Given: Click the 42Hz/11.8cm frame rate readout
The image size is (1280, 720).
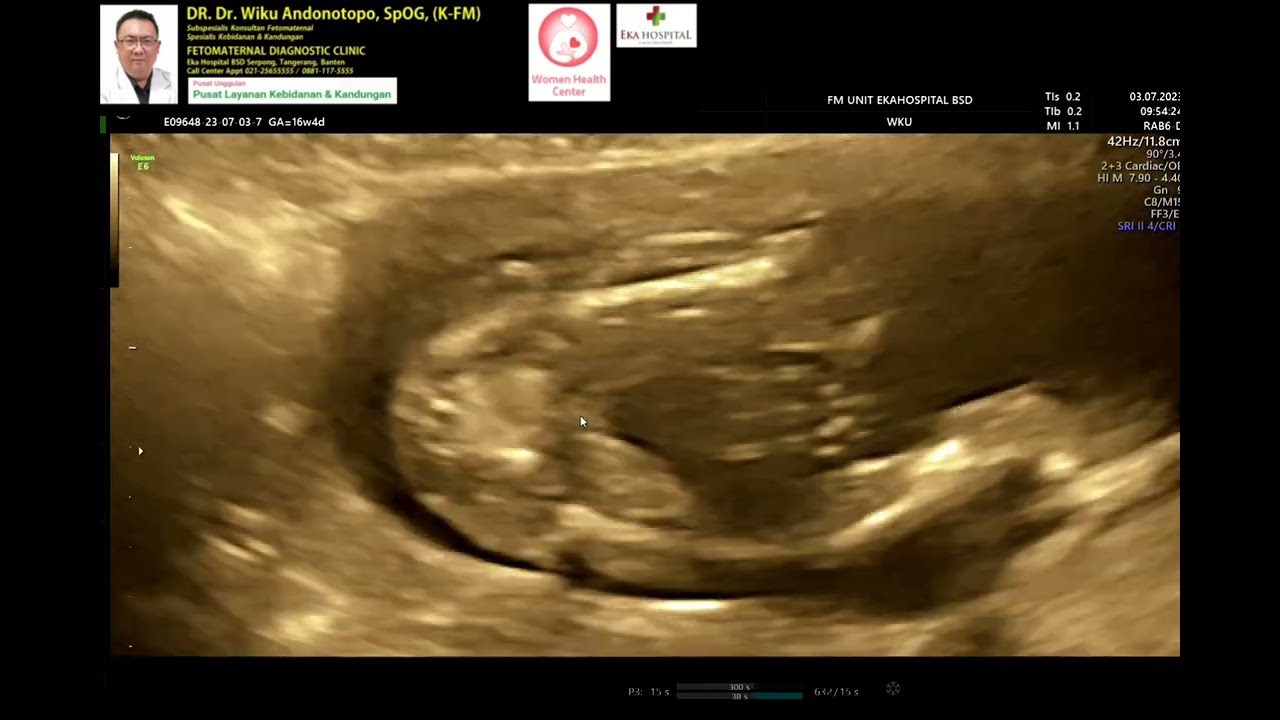Looking at the screenshot, I should coord(1143,142).
